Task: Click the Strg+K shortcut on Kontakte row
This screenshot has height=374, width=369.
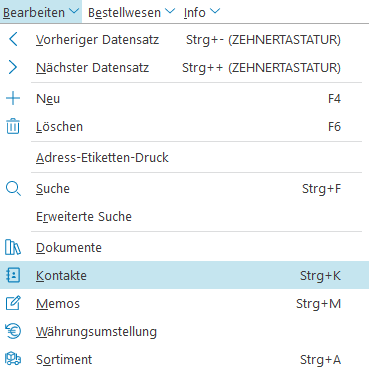Action: (x=320, y=276)
